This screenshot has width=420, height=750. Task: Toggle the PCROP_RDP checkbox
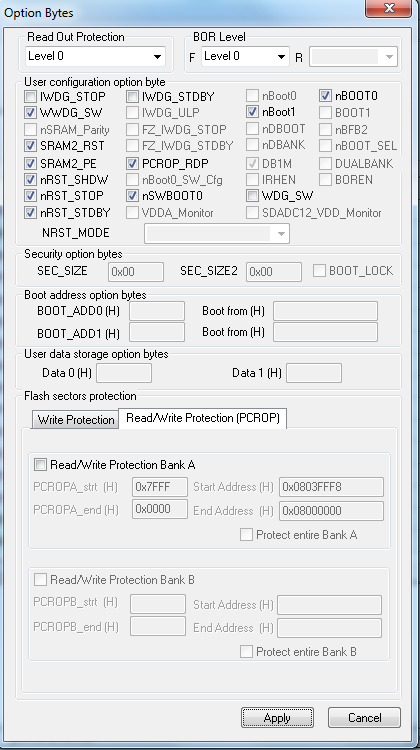coord(133,164)
